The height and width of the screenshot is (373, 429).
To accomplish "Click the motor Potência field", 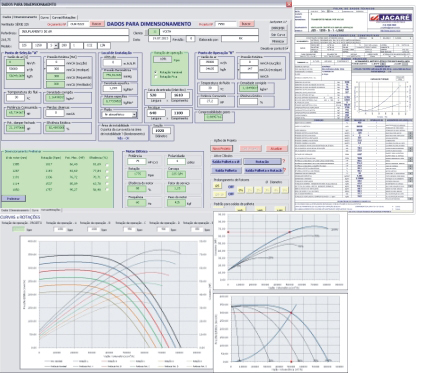I will coord(137,162).
